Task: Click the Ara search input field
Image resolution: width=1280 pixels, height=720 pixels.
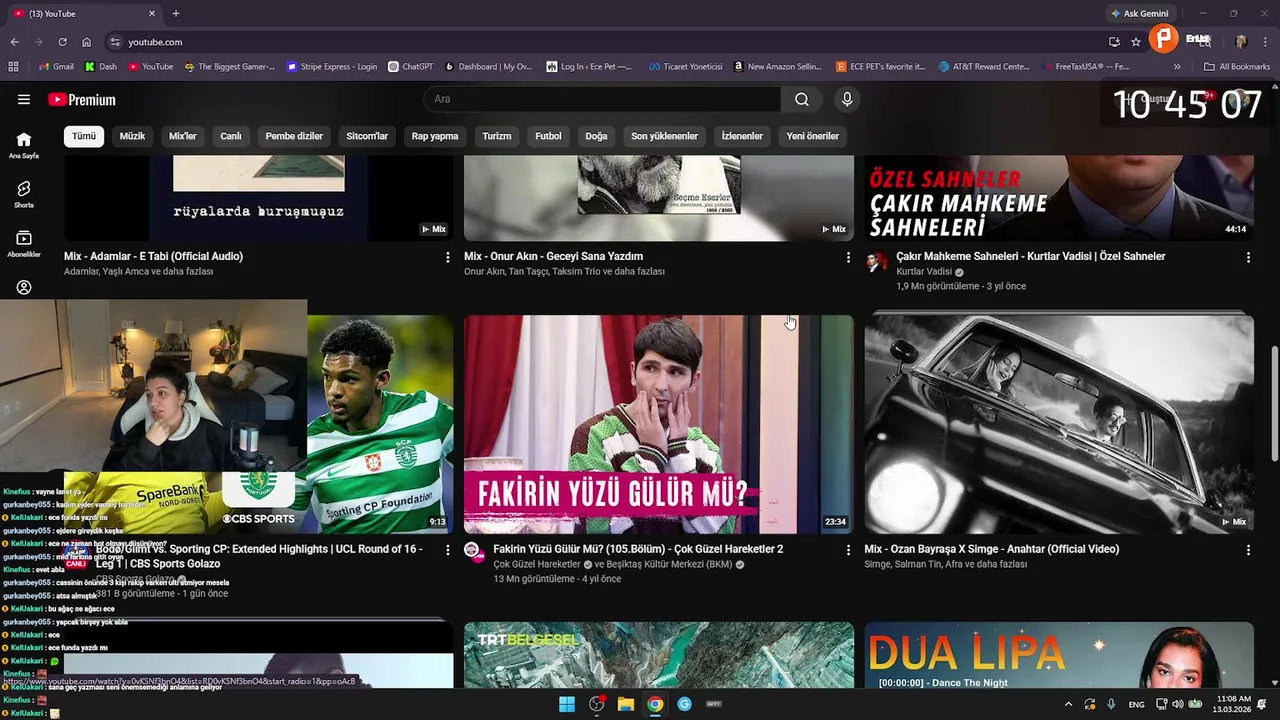Action: tap(602, 99)
